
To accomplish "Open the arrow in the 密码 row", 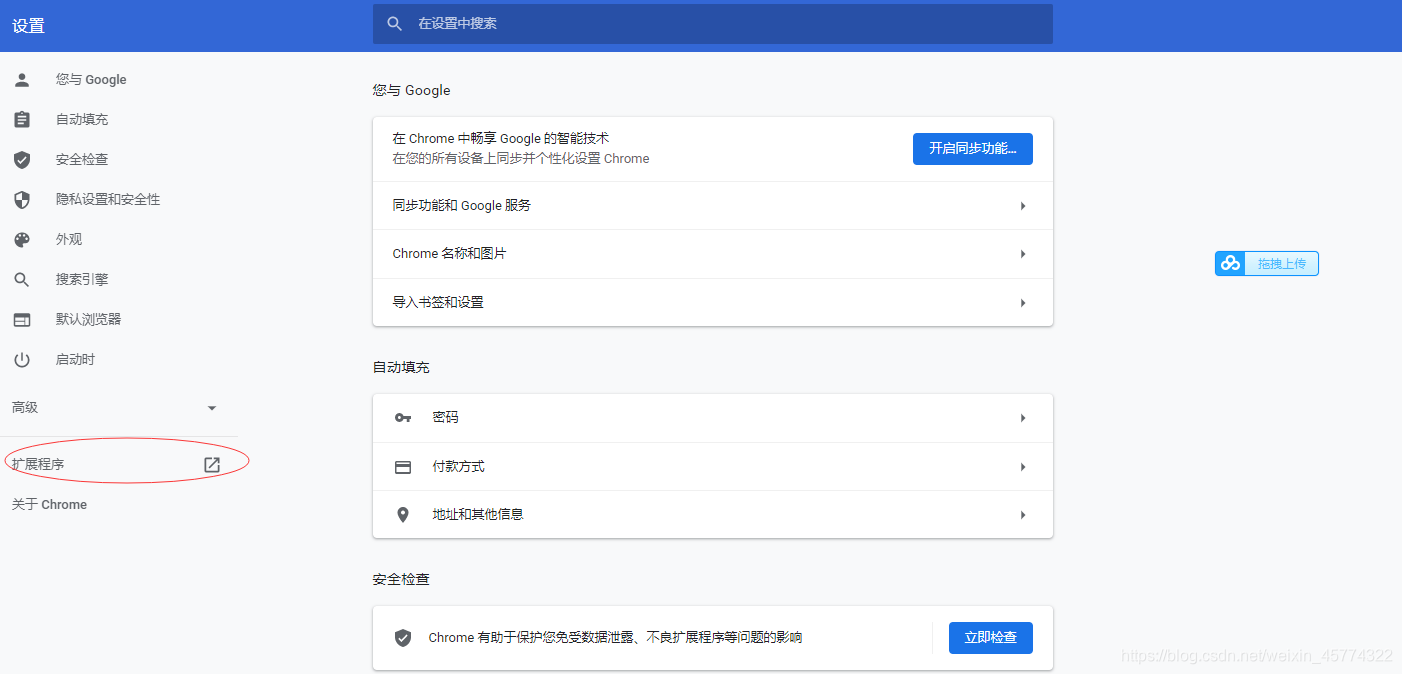I will pos(1023,418).
